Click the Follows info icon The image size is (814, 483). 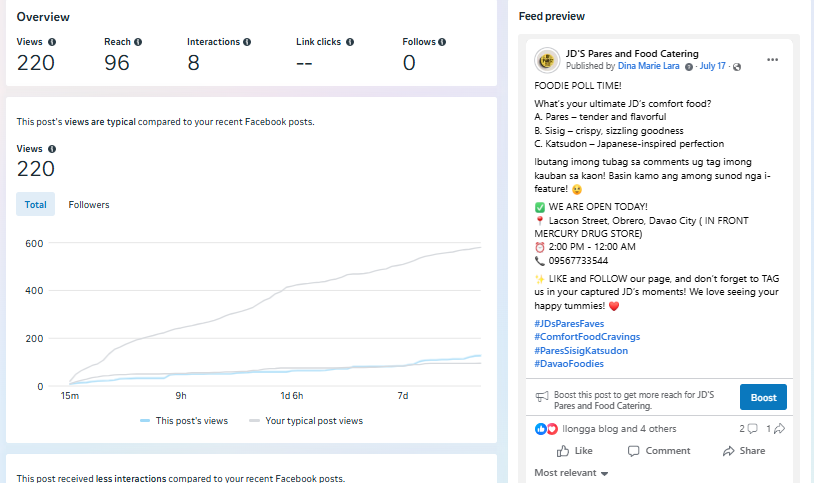[x=442, y=42]
